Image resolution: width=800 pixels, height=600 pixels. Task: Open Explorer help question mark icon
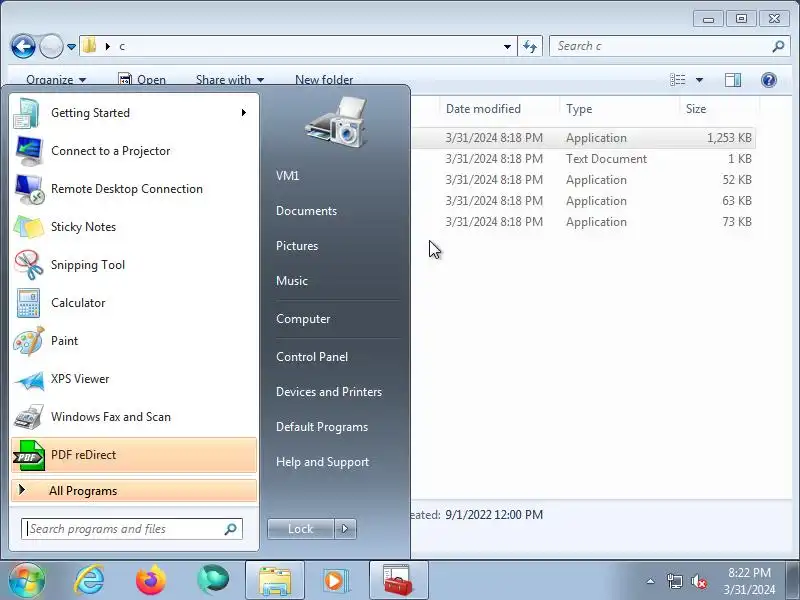769,80
